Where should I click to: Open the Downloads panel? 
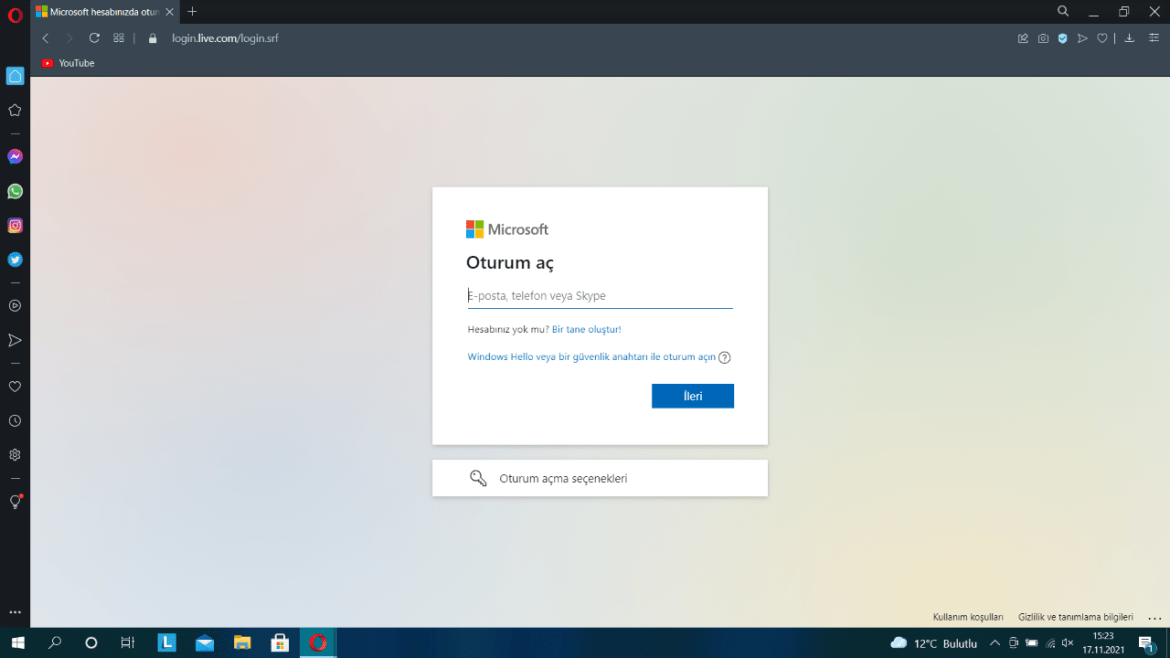tap(1129, 38)
